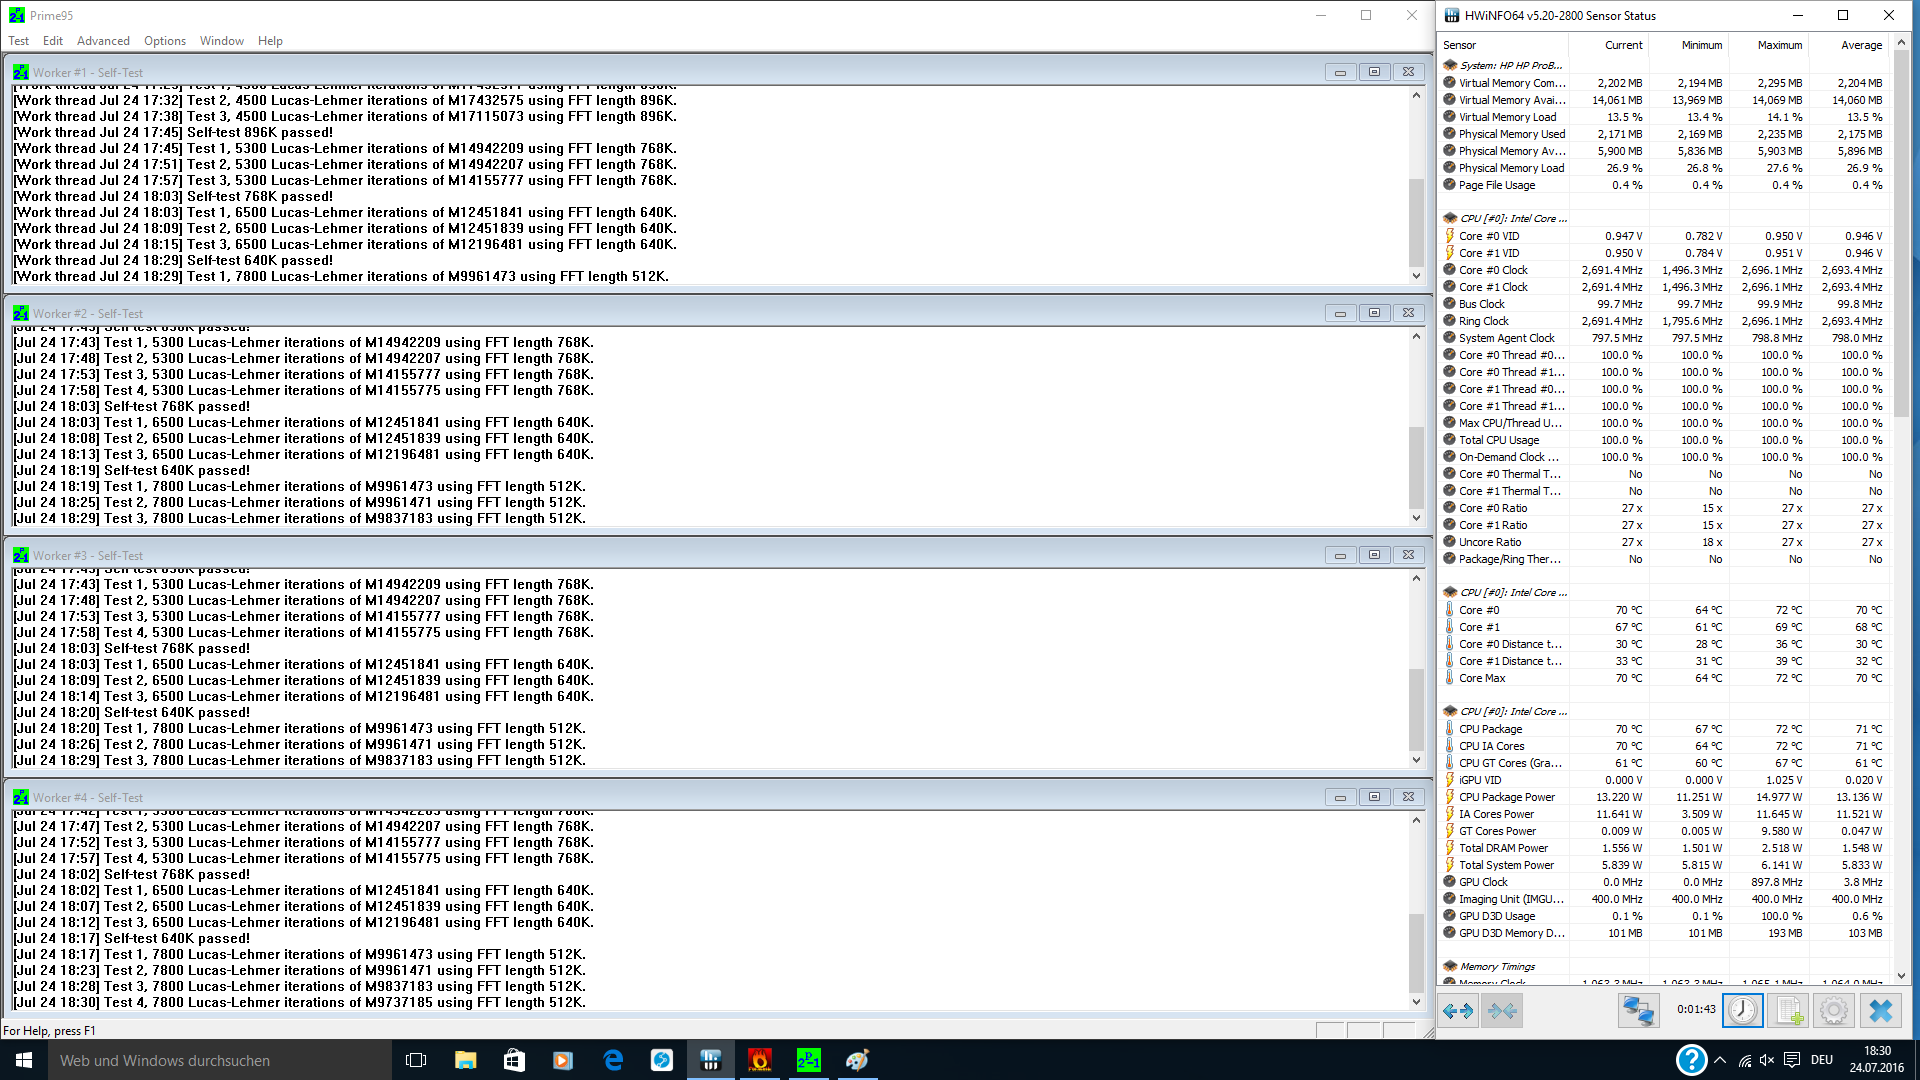This screenshot has width=1920, height=1080.
Task: Click HWiNFO sensor list scrollbar down arrow
Action: pos(1901,976)
